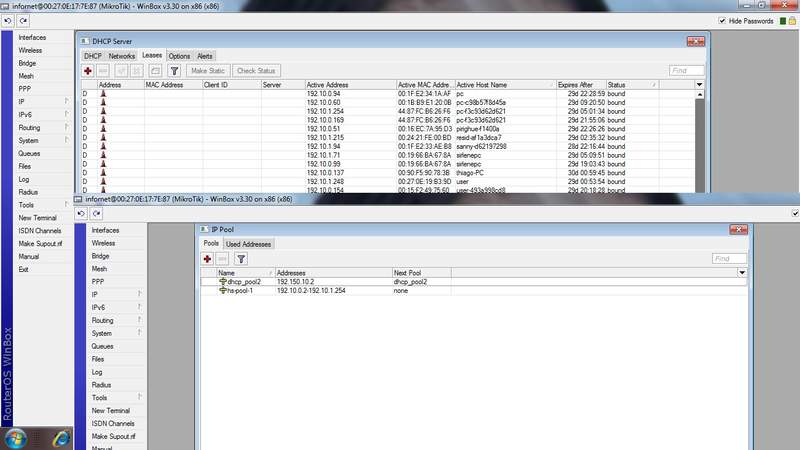800x450 pixels.
Task: Switch to the Options tab
Action: tap(179, 56)
